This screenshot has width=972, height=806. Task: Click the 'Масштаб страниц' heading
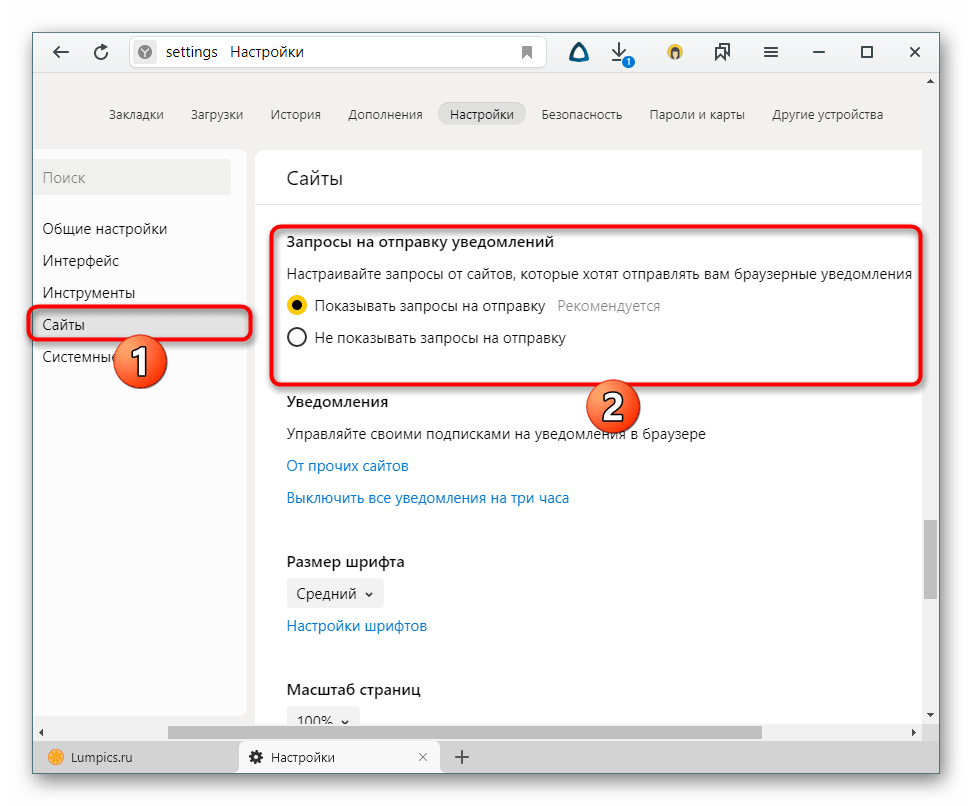pos(353,689)
